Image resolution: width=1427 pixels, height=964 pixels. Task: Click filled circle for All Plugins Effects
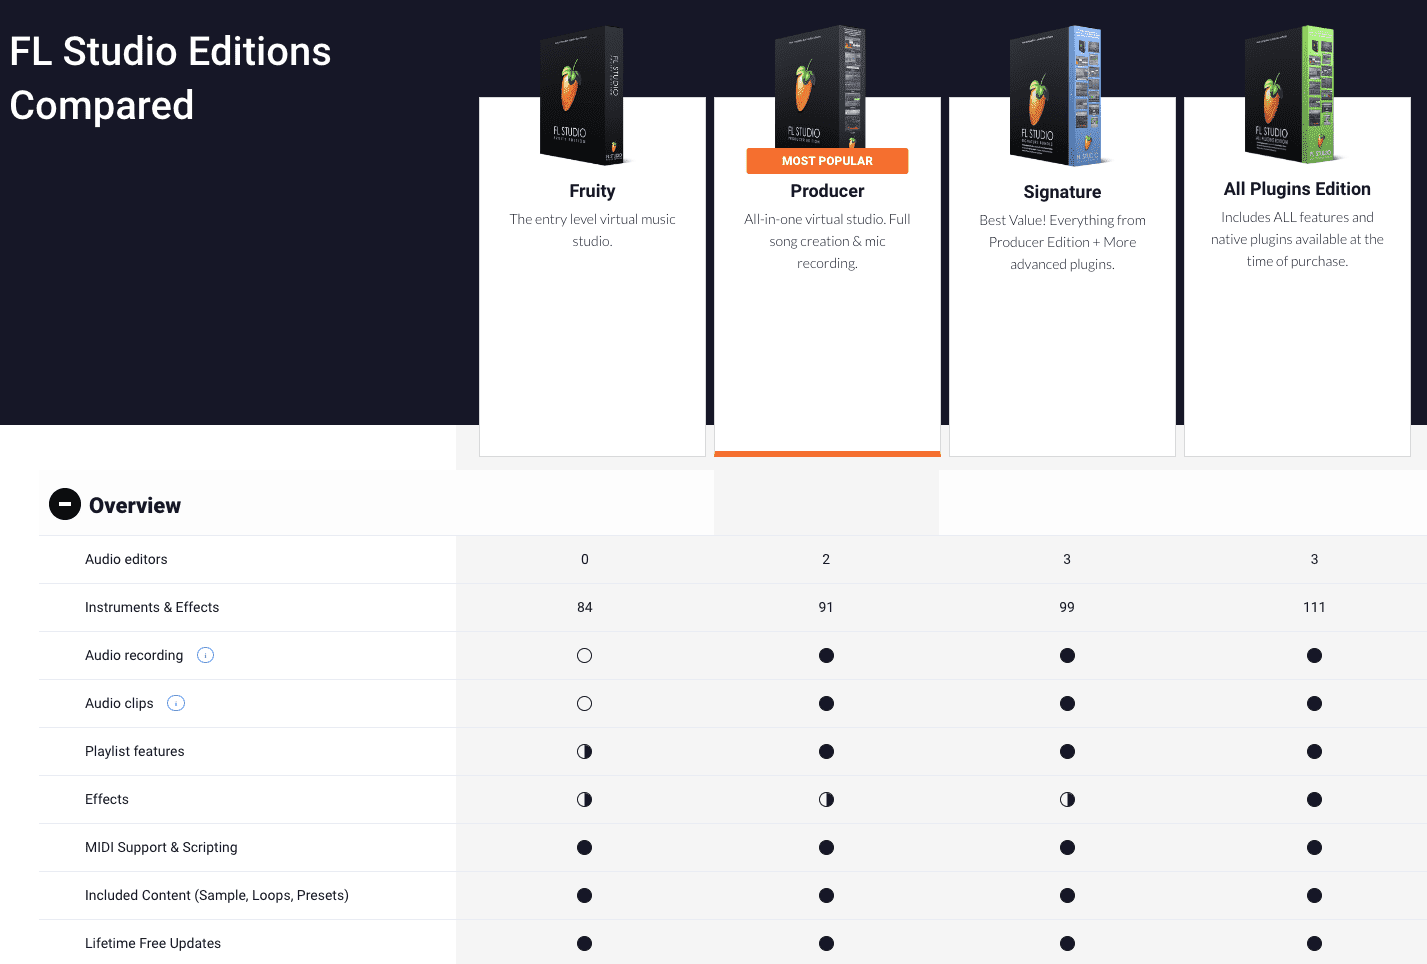pos(1314,800)
